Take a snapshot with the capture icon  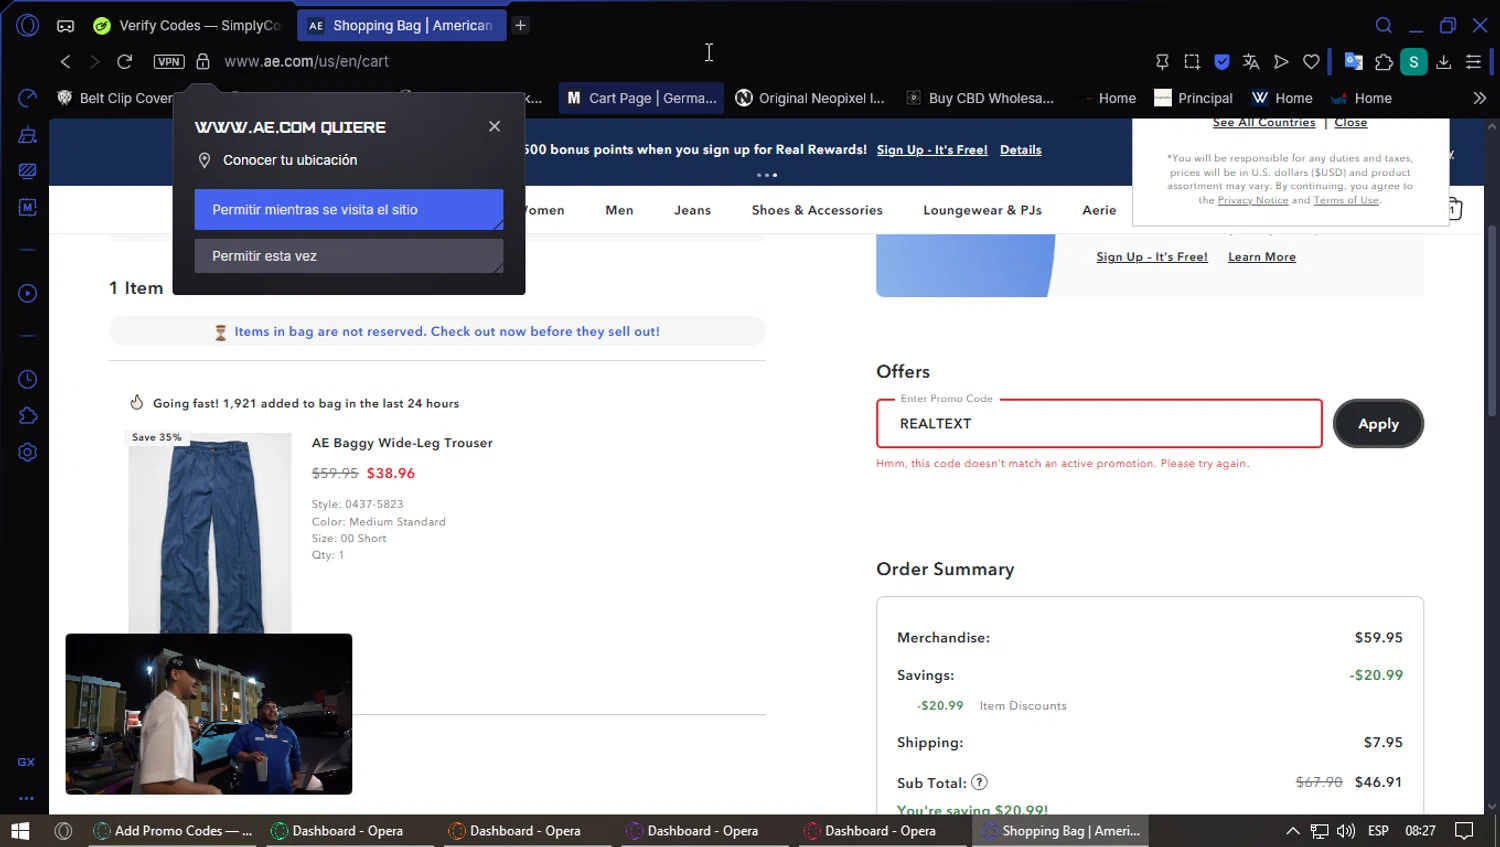click(x=1192, y=62)
